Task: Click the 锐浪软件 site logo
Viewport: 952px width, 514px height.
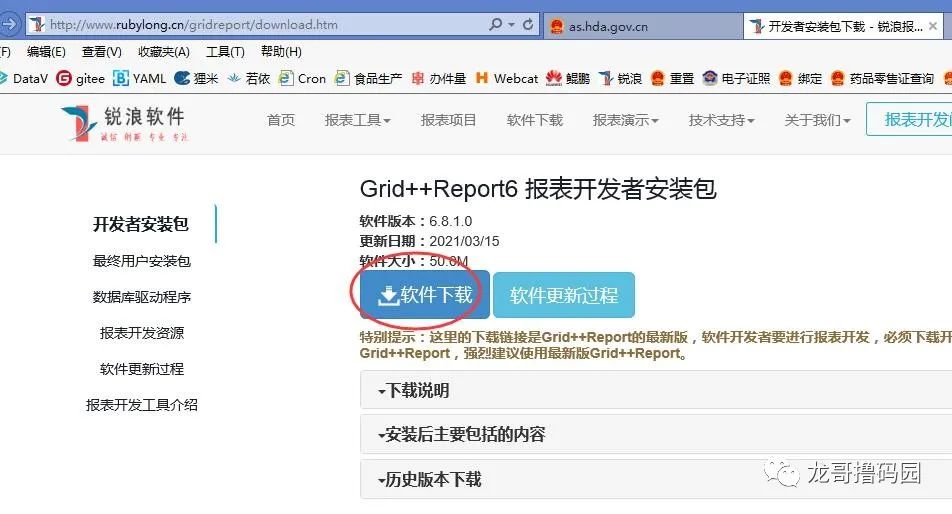Action: tap(124, 123)
